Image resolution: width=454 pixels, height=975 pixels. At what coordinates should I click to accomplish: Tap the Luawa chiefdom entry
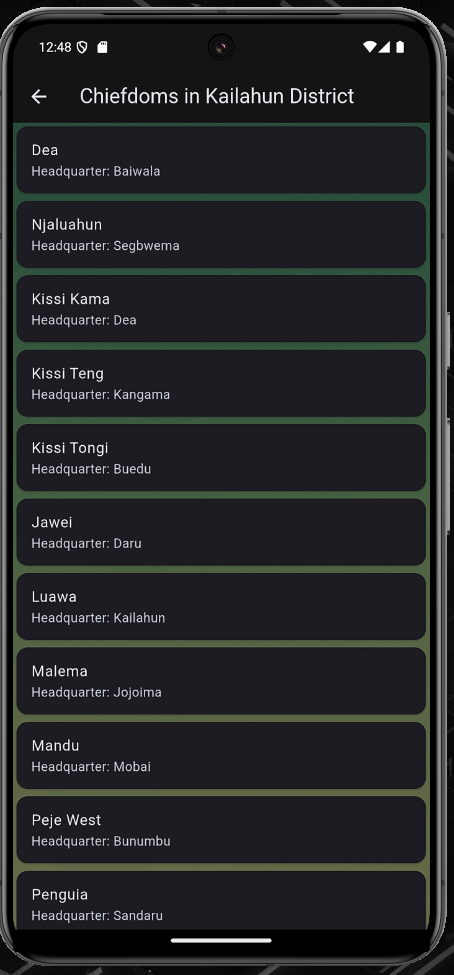pyautogui.click(x=221, y=606)
